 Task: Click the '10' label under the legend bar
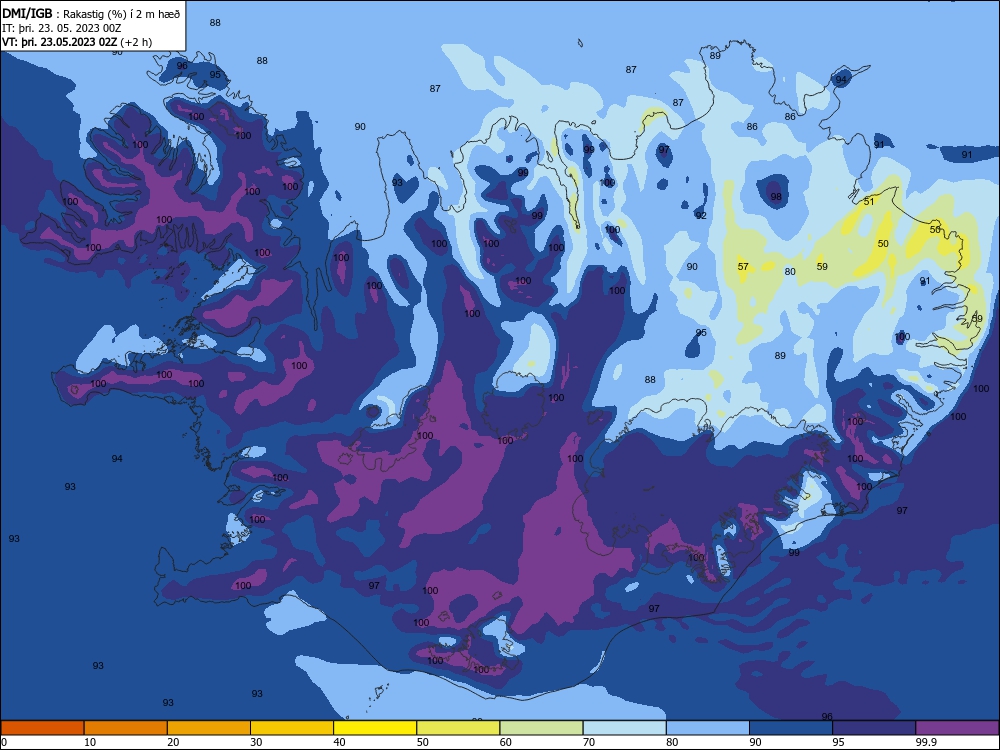[x=90, y=742]
